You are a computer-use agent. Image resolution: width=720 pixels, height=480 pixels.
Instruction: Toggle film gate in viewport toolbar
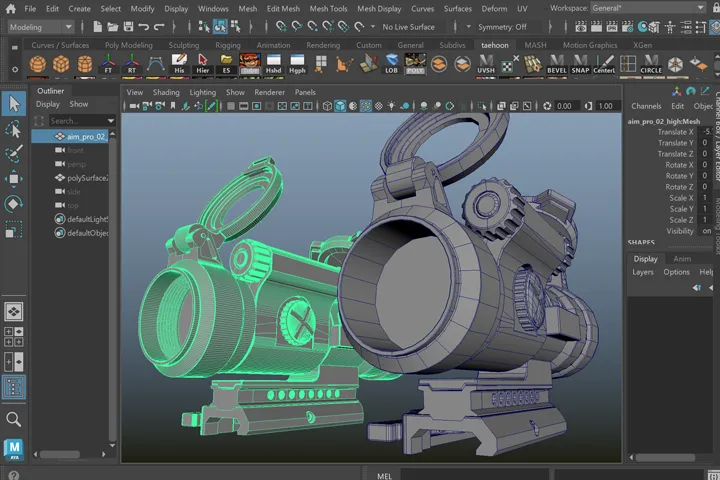(243, 106)
